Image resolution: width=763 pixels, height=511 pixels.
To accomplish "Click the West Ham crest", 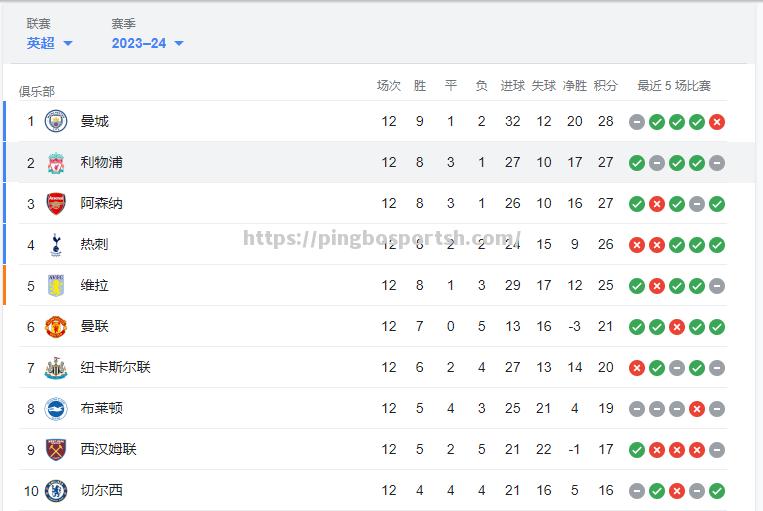I will coord(56,449).
